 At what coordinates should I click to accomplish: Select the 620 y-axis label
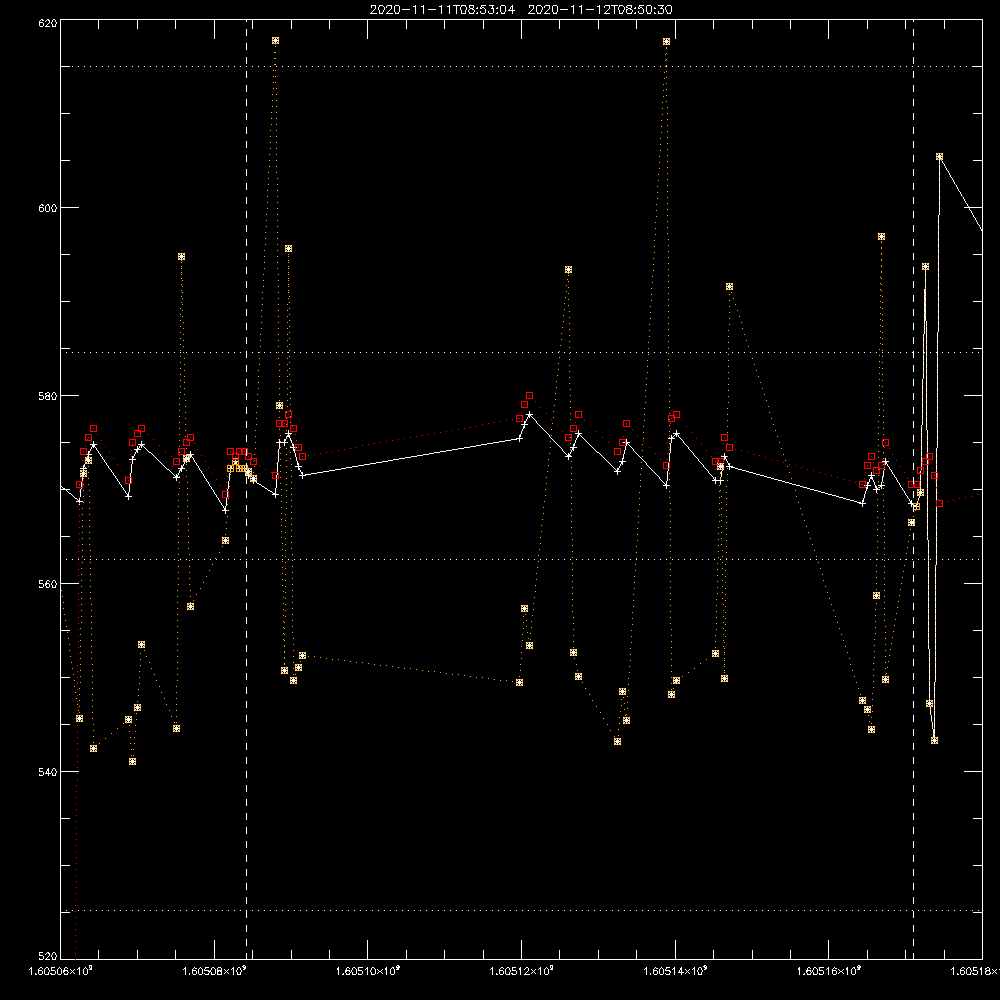coord(48,24)
